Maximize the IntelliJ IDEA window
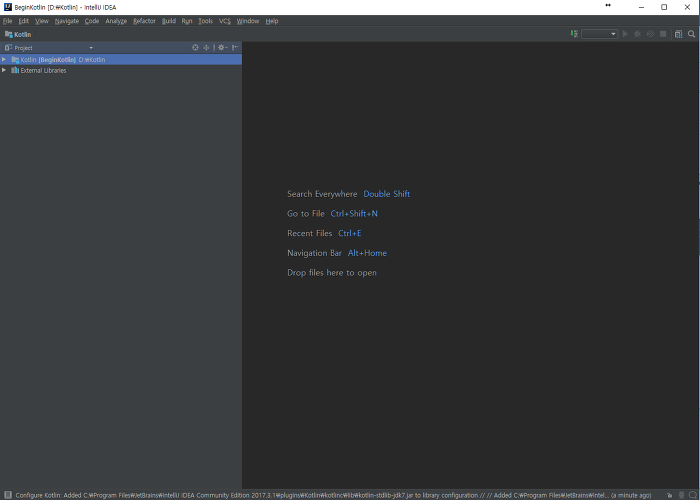This screenshot has height=500, width=700. click(x=664, y=7)
